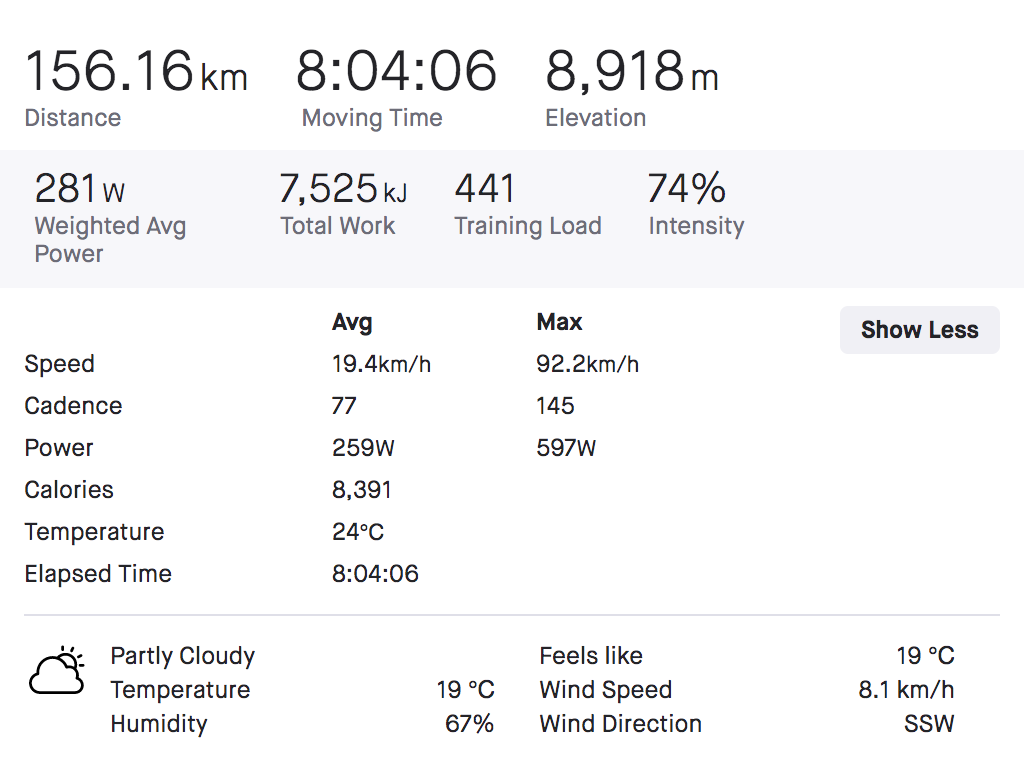Click the 281 W weighted power value
1024x762 pixels.
pyautogui.click(x=80, y=189)
